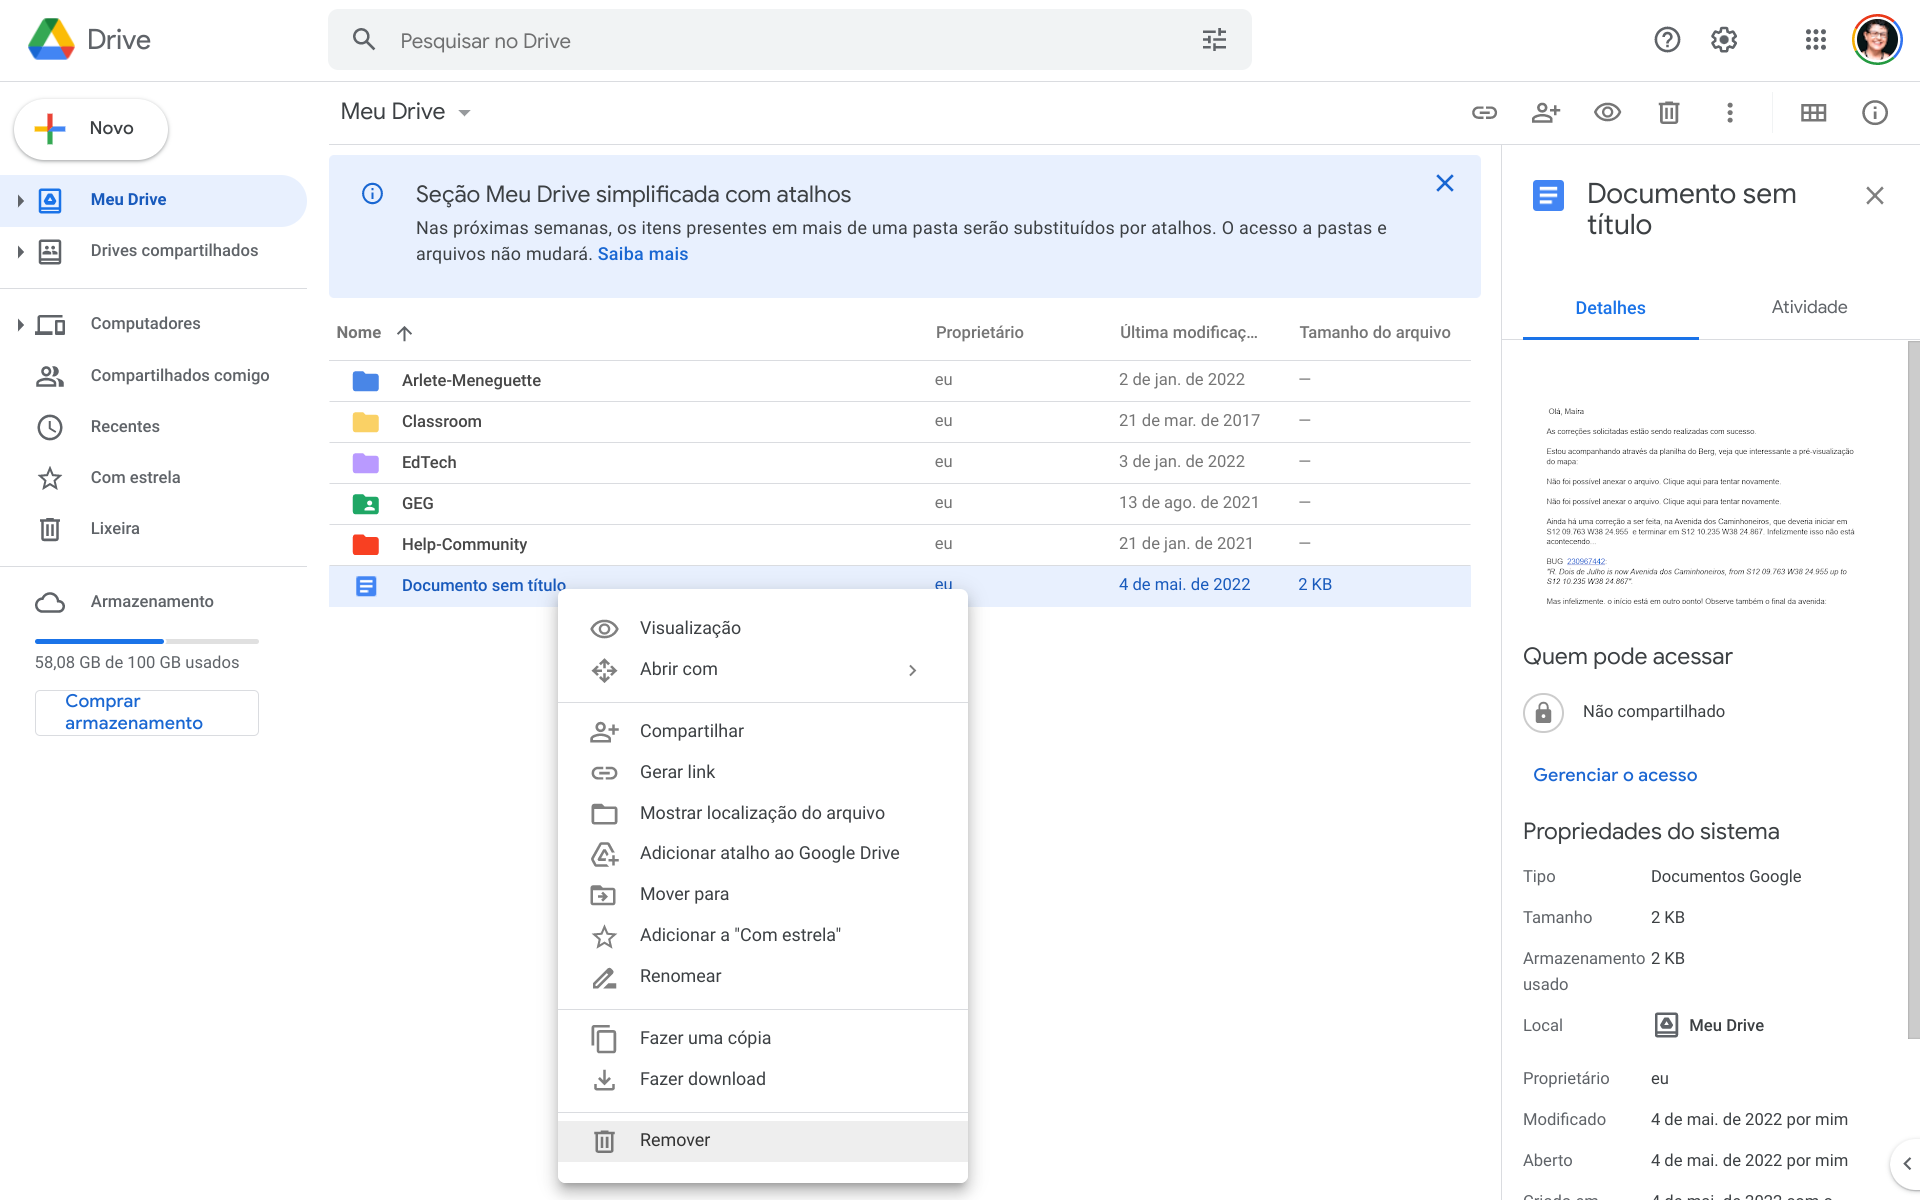
Task: Choose Adicionar atalho ao Google Drive
Action: (763, 853)
